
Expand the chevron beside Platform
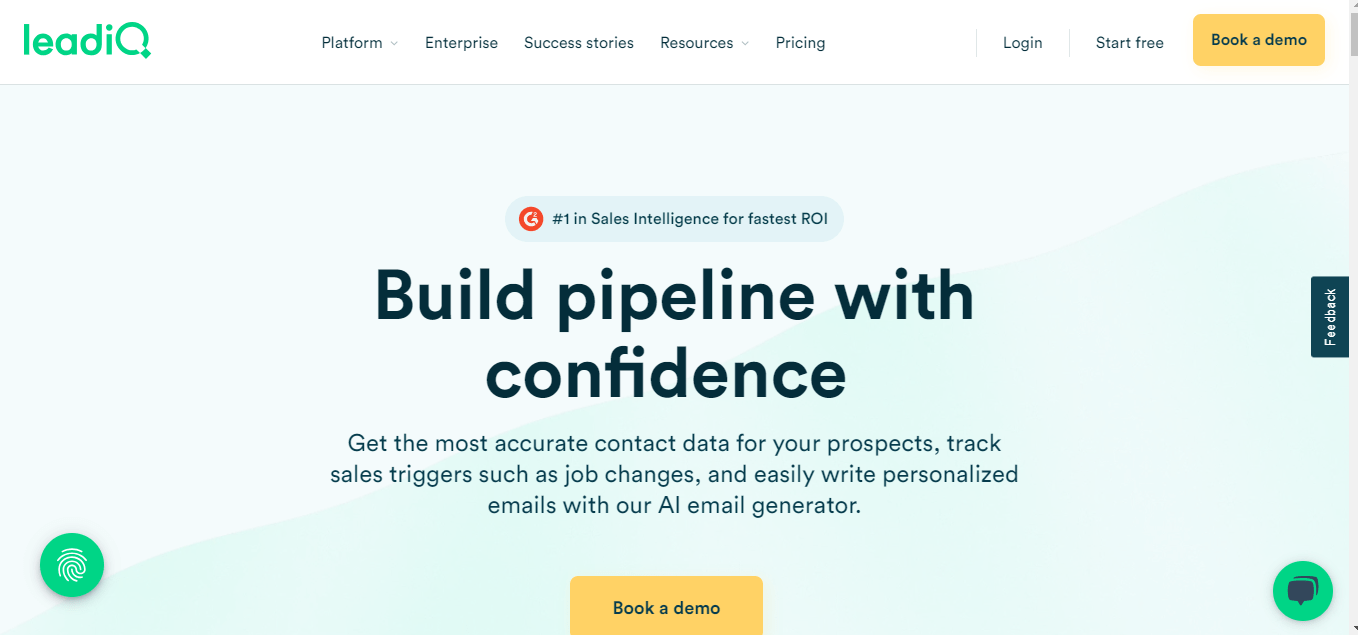tap(394, 44)
